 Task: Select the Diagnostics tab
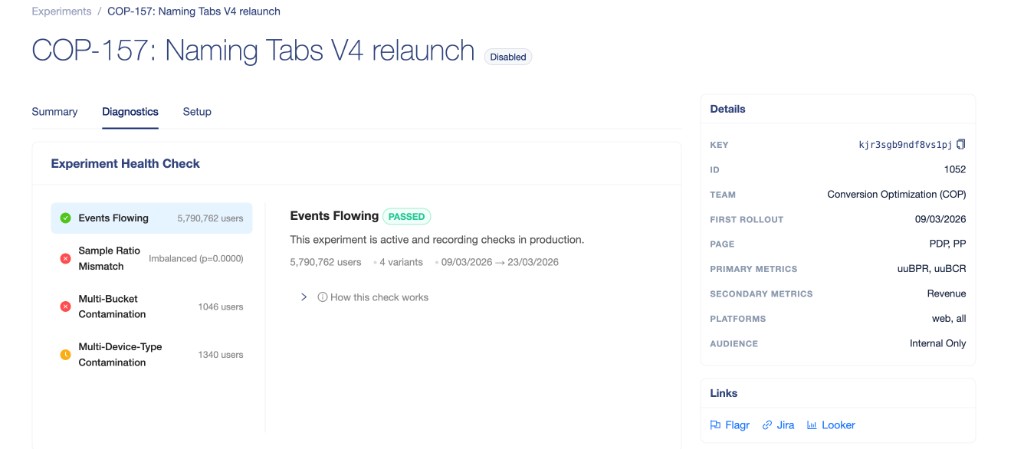coord(130,112)
